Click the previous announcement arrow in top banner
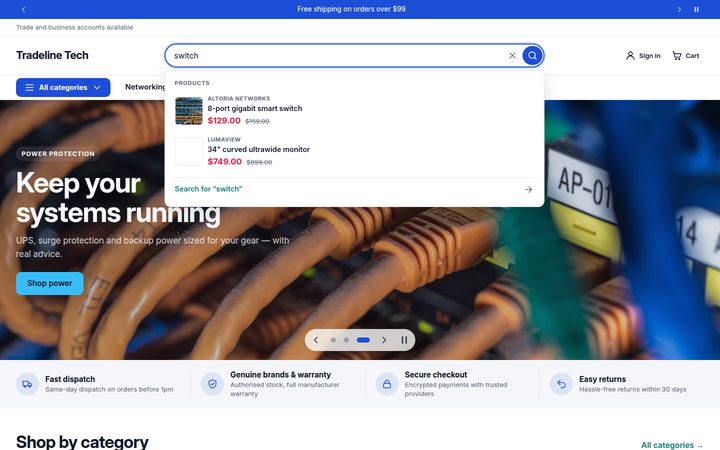The image size is (720, 450). pos(23,9)
